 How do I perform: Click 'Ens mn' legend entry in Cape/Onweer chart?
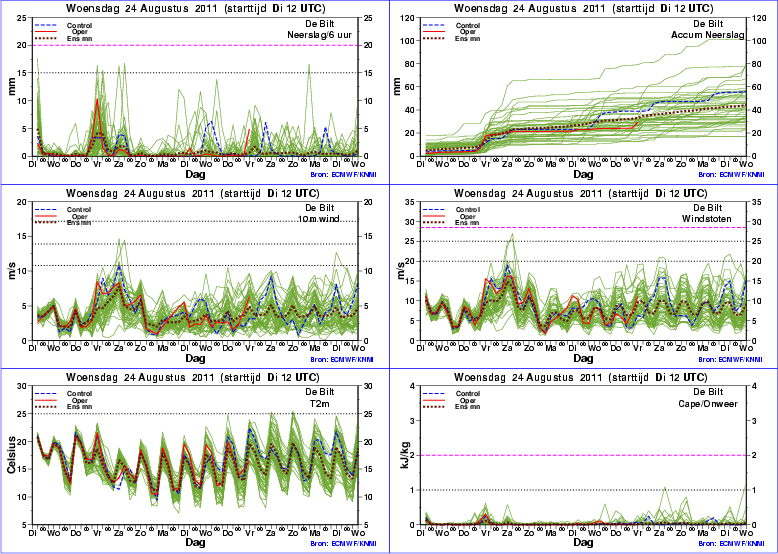tap(468, 407)
